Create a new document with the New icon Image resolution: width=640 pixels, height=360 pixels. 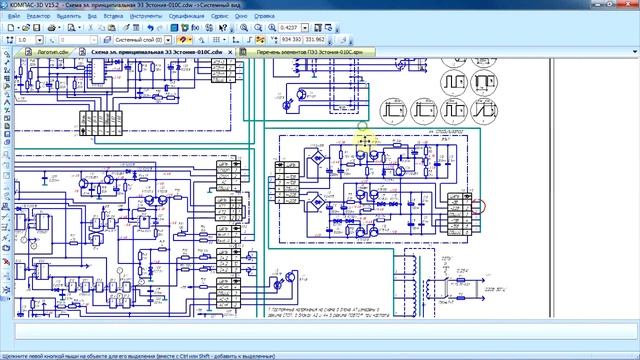[11, 28]
